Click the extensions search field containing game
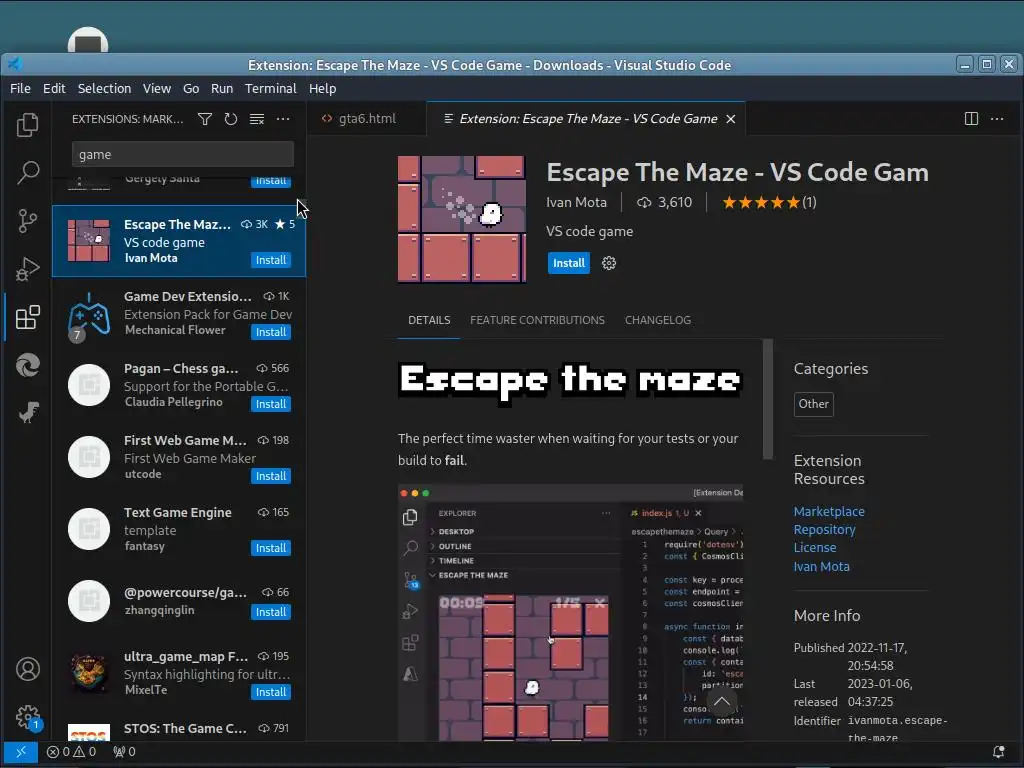 click(183, 155)
